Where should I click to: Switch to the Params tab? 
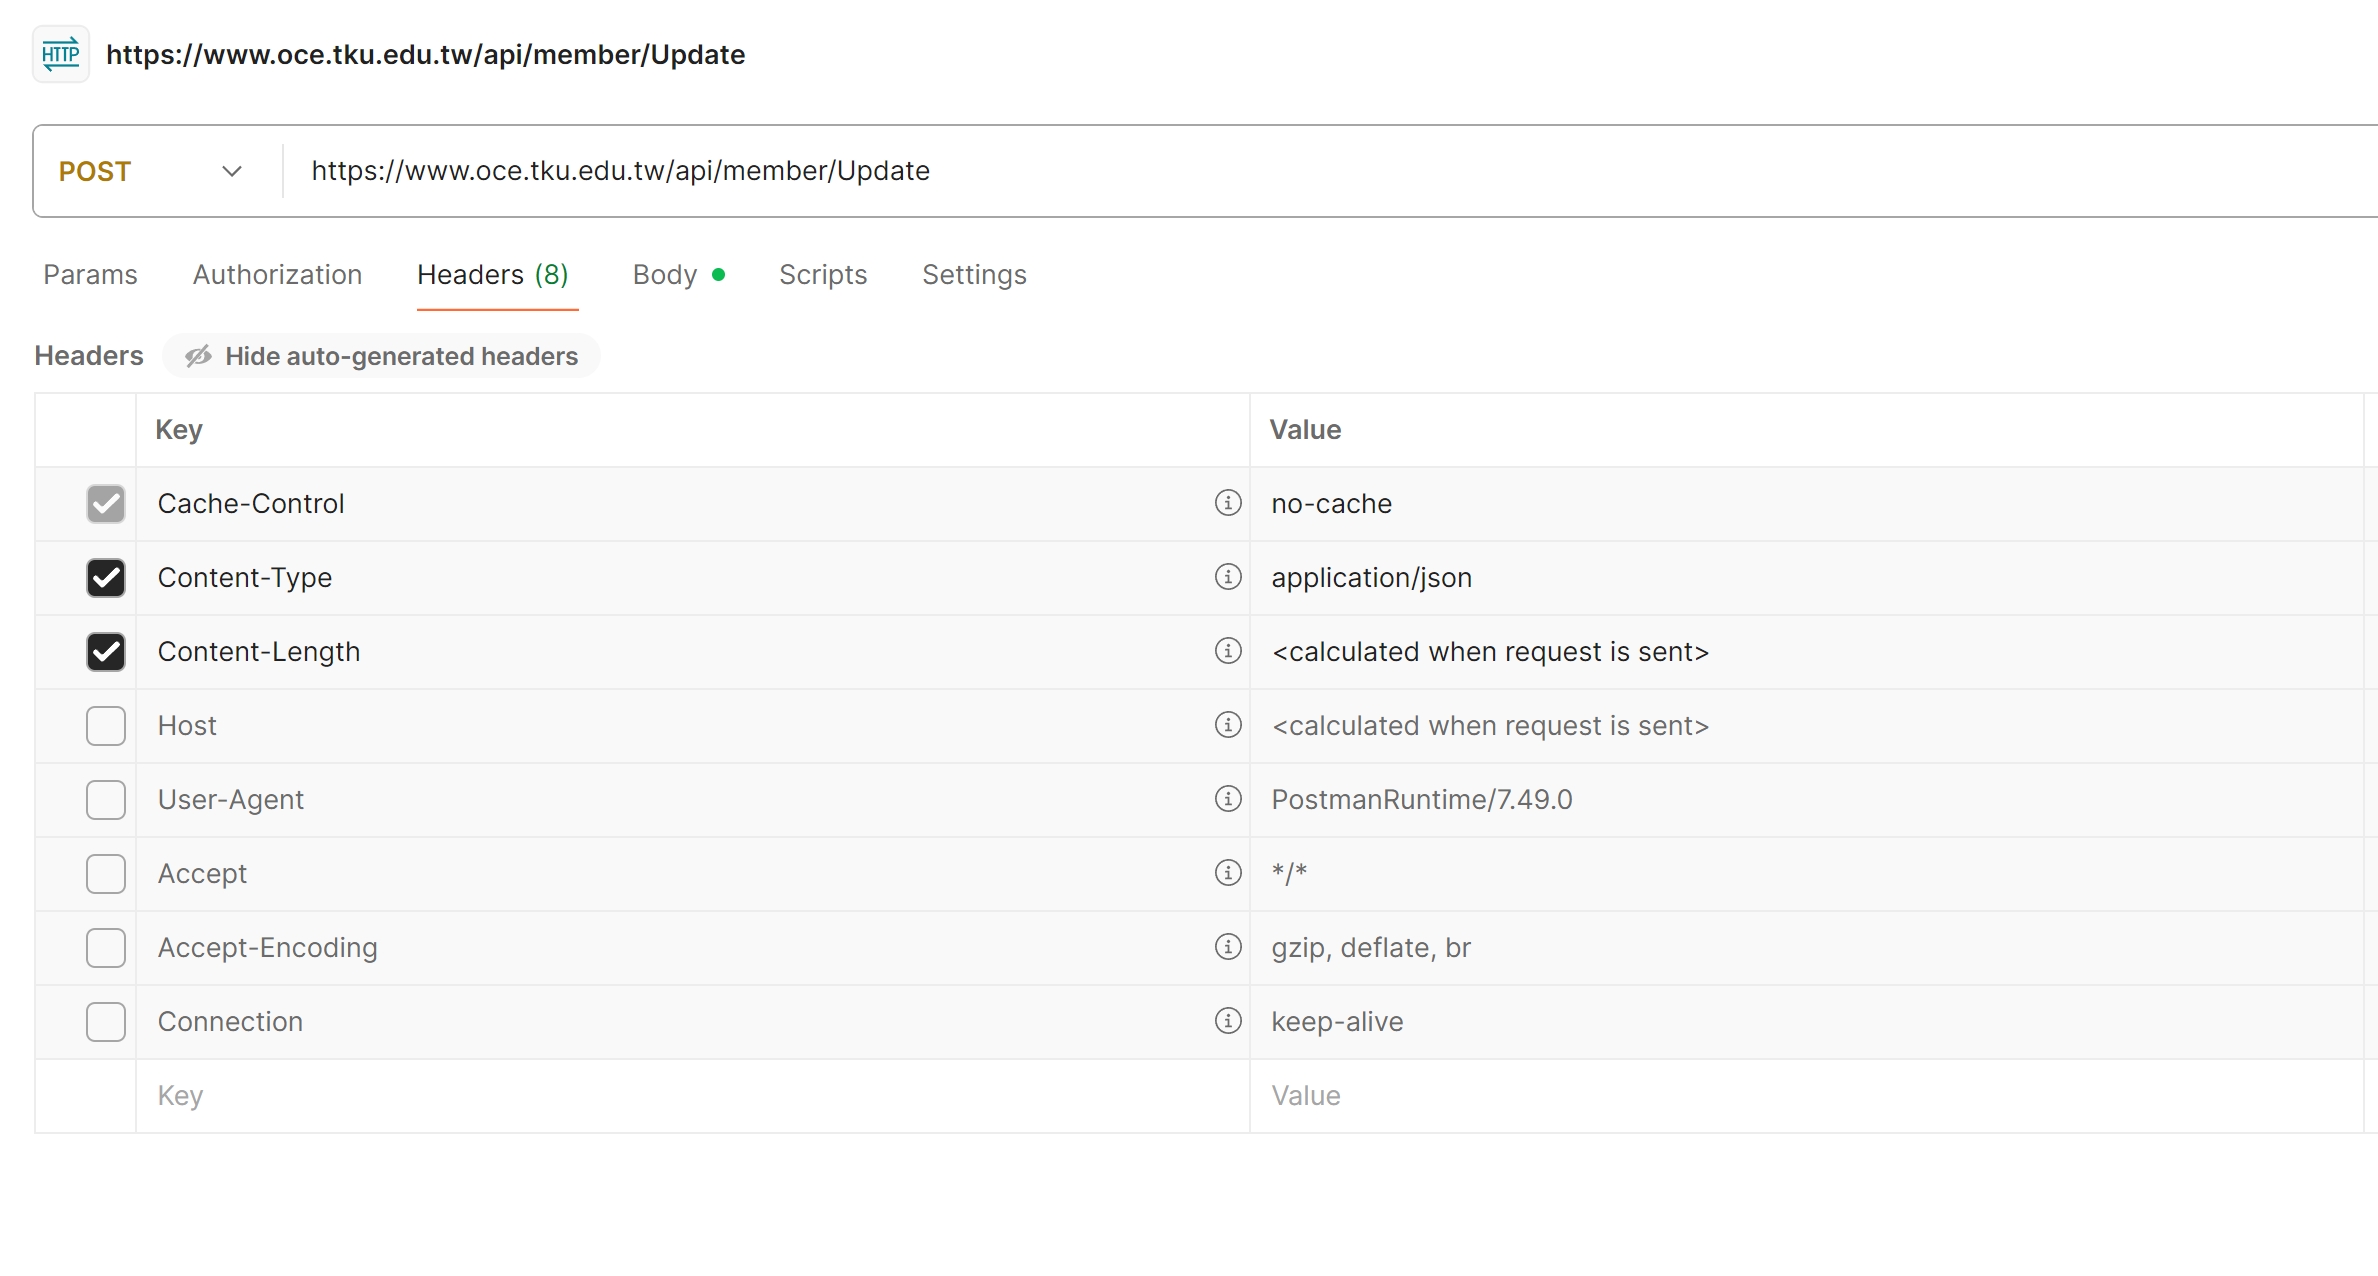[x=90, y=275]
